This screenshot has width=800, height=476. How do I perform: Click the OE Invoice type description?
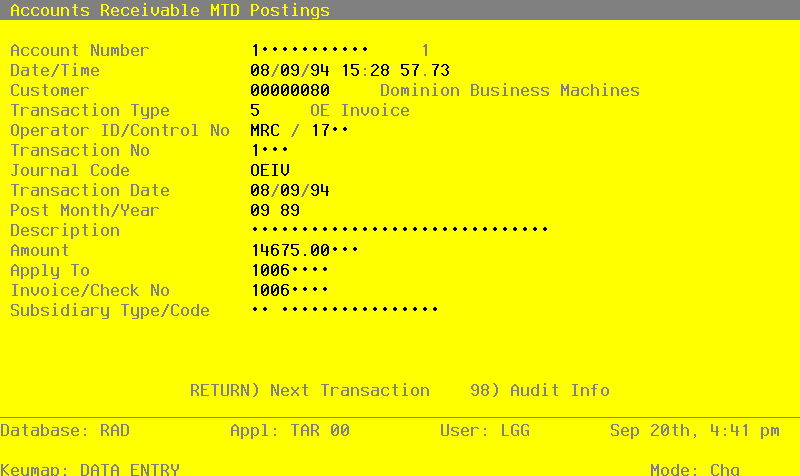click(x=360, y=110)
